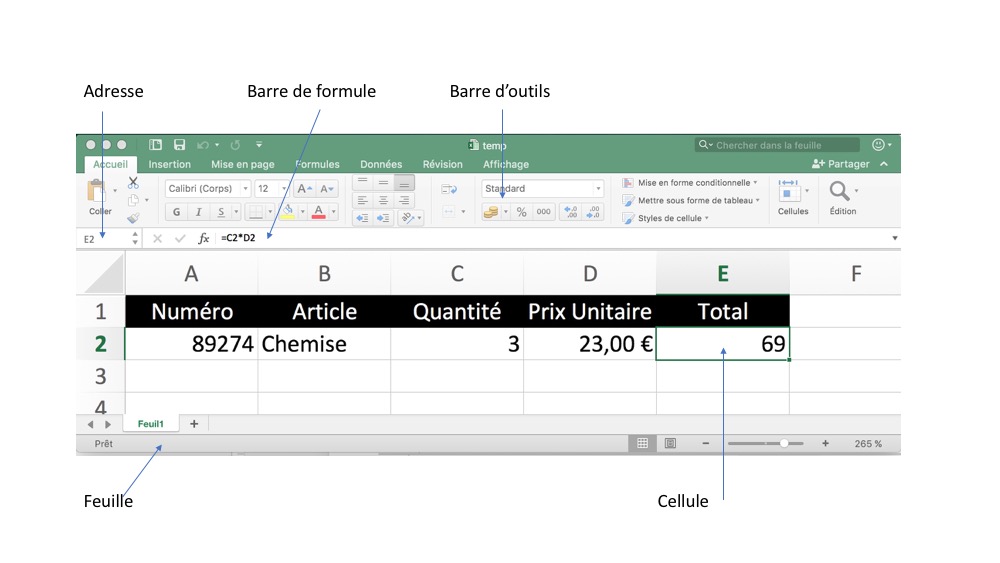
Task: Click the borders grid icon
Action: tap(256, 212)
